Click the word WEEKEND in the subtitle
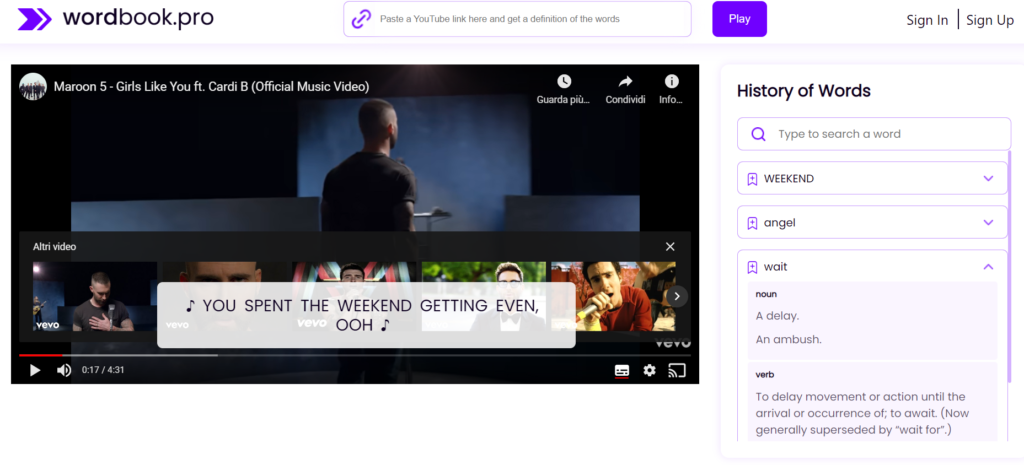Screen dimensions: 1024x465 point(372,306)
